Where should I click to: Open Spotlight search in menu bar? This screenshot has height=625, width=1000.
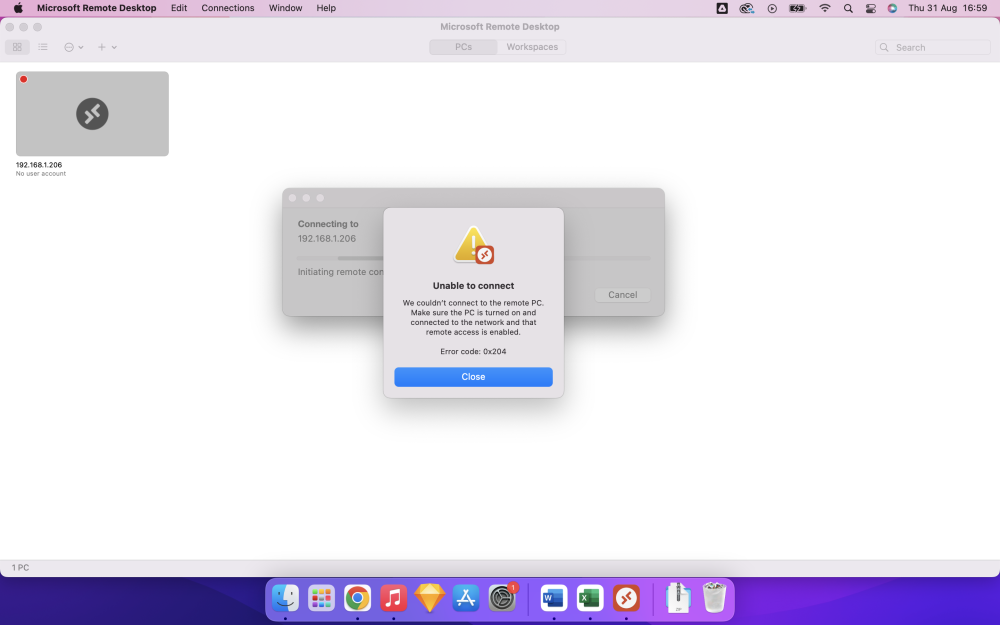[848, 8]
